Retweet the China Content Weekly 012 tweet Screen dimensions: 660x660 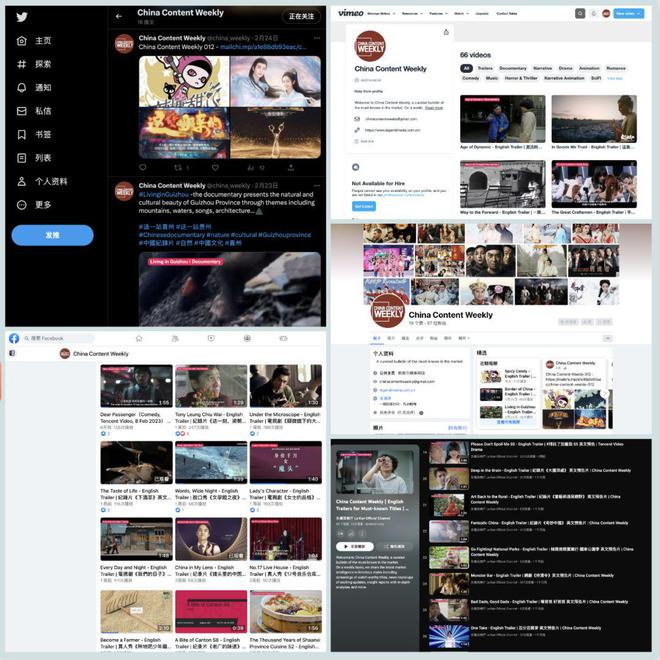pyautogui.click(x=178, y=168)
